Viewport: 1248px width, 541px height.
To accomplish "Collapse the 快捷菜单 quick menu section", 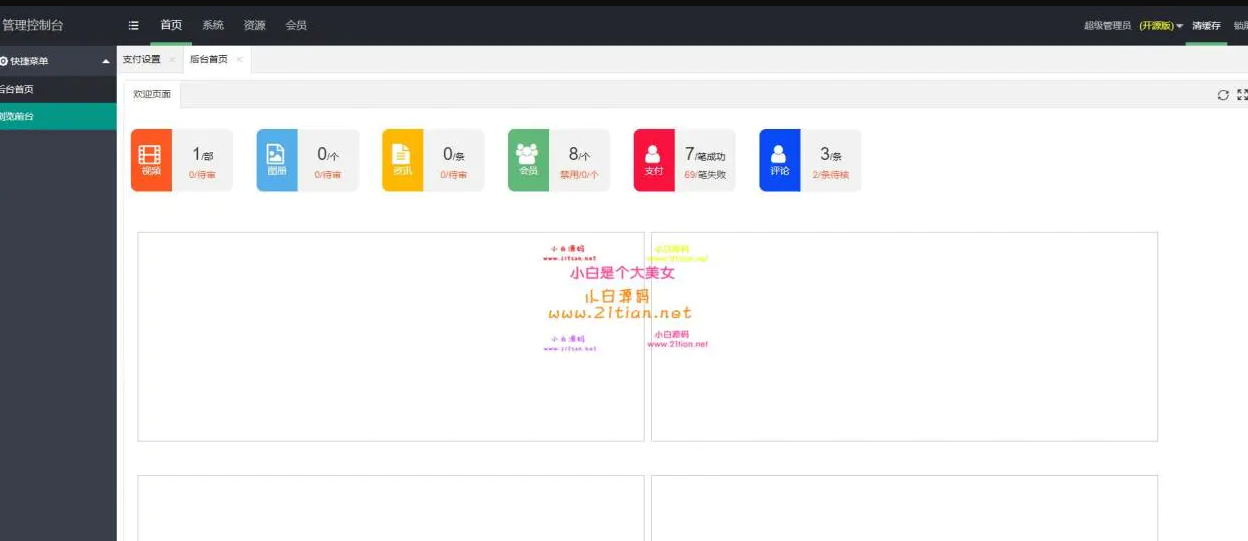I will tap(106, 62).
